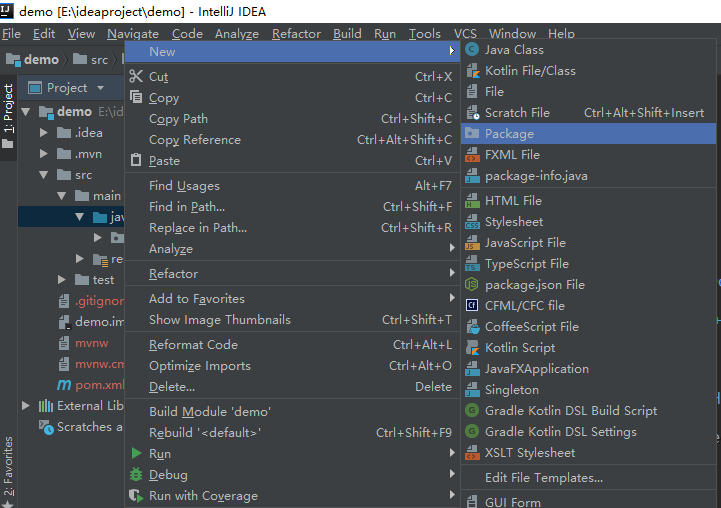721x508 pixels.
Task: Expand the .idea folder
Action: (44, 133)
